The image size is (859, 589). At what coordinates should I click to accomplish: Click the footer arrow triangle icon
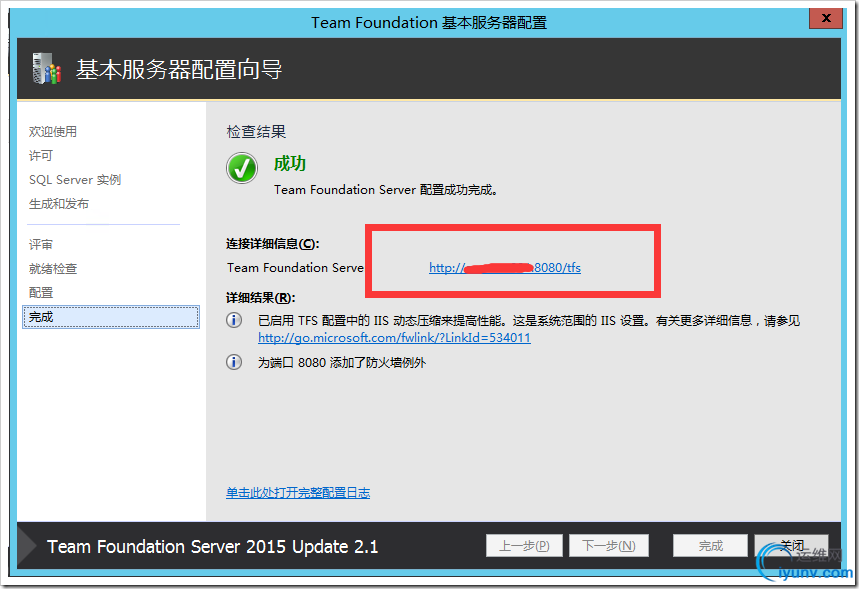pos(27,546)
